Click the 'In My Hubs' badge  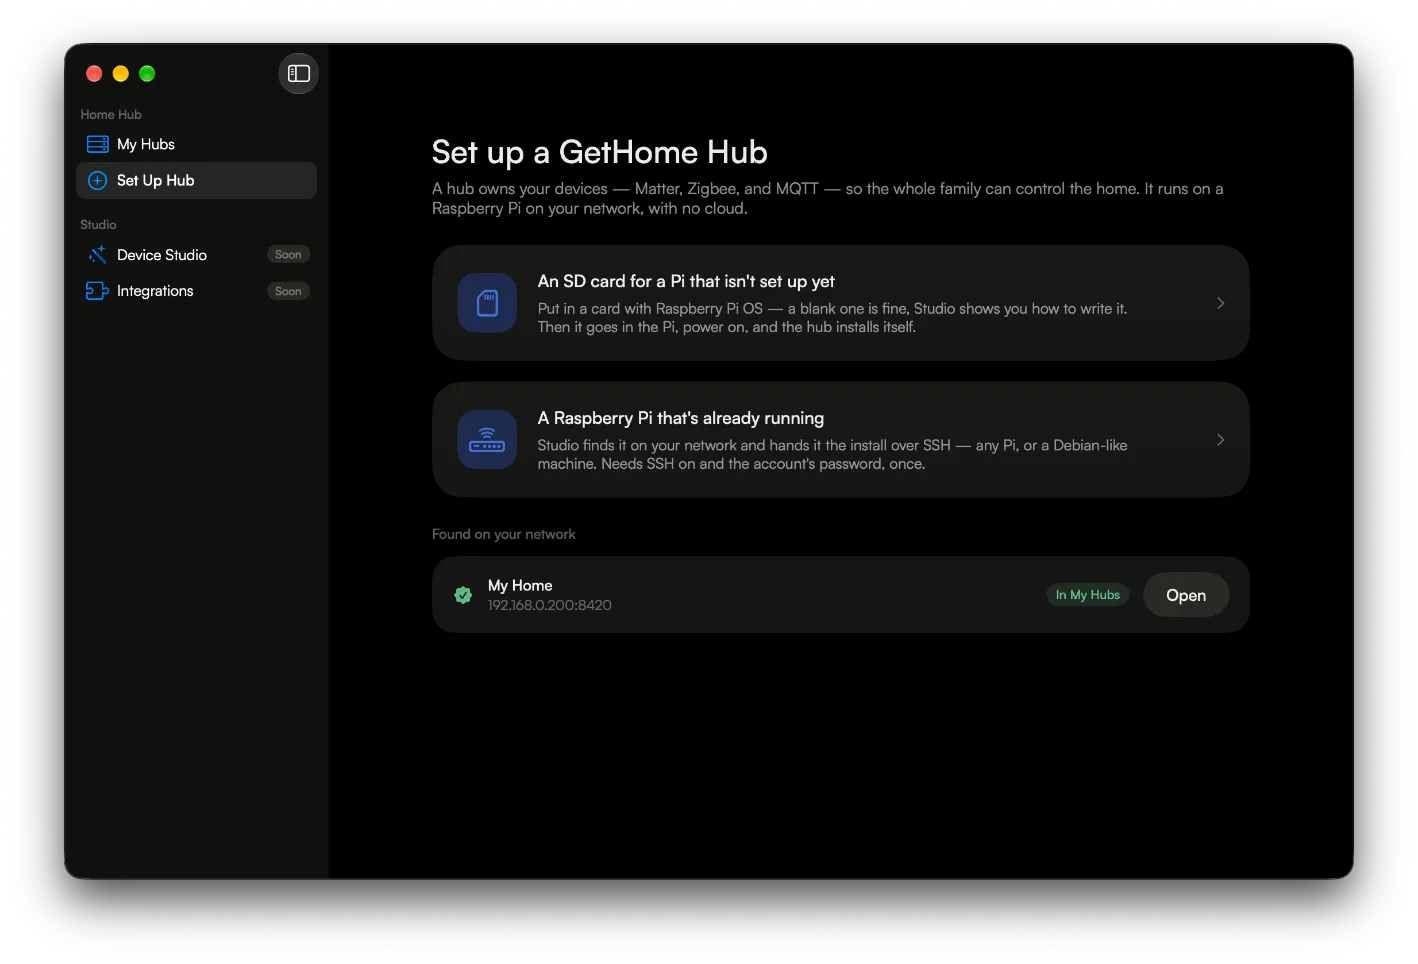click(1088, 595)
